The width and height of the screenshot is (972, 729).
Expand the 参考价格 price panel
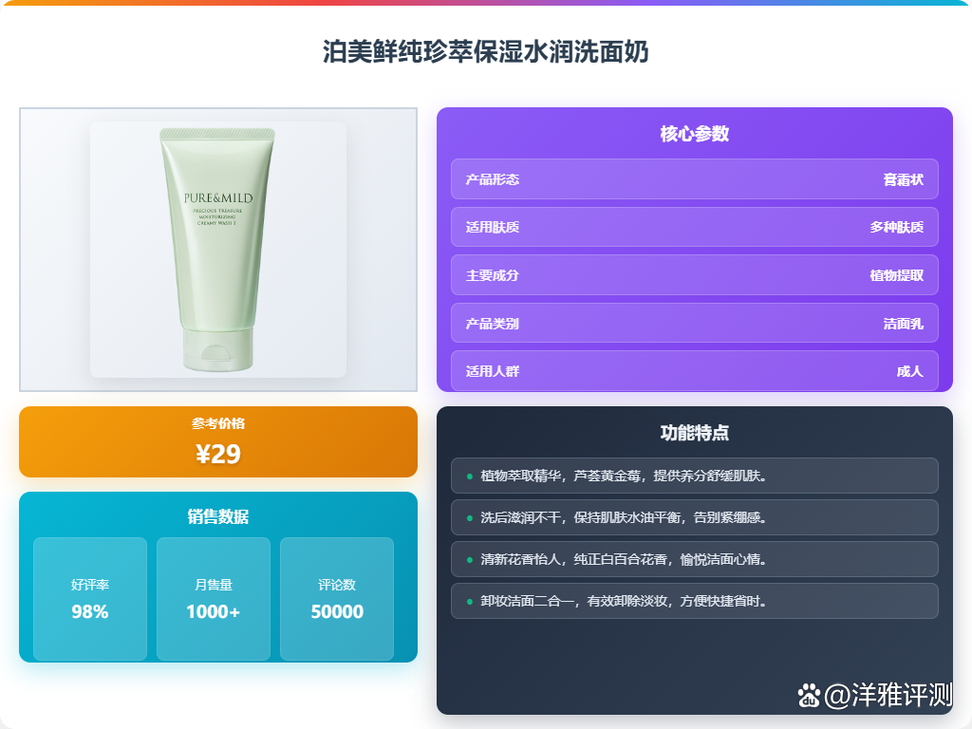(x=218, y=442)
